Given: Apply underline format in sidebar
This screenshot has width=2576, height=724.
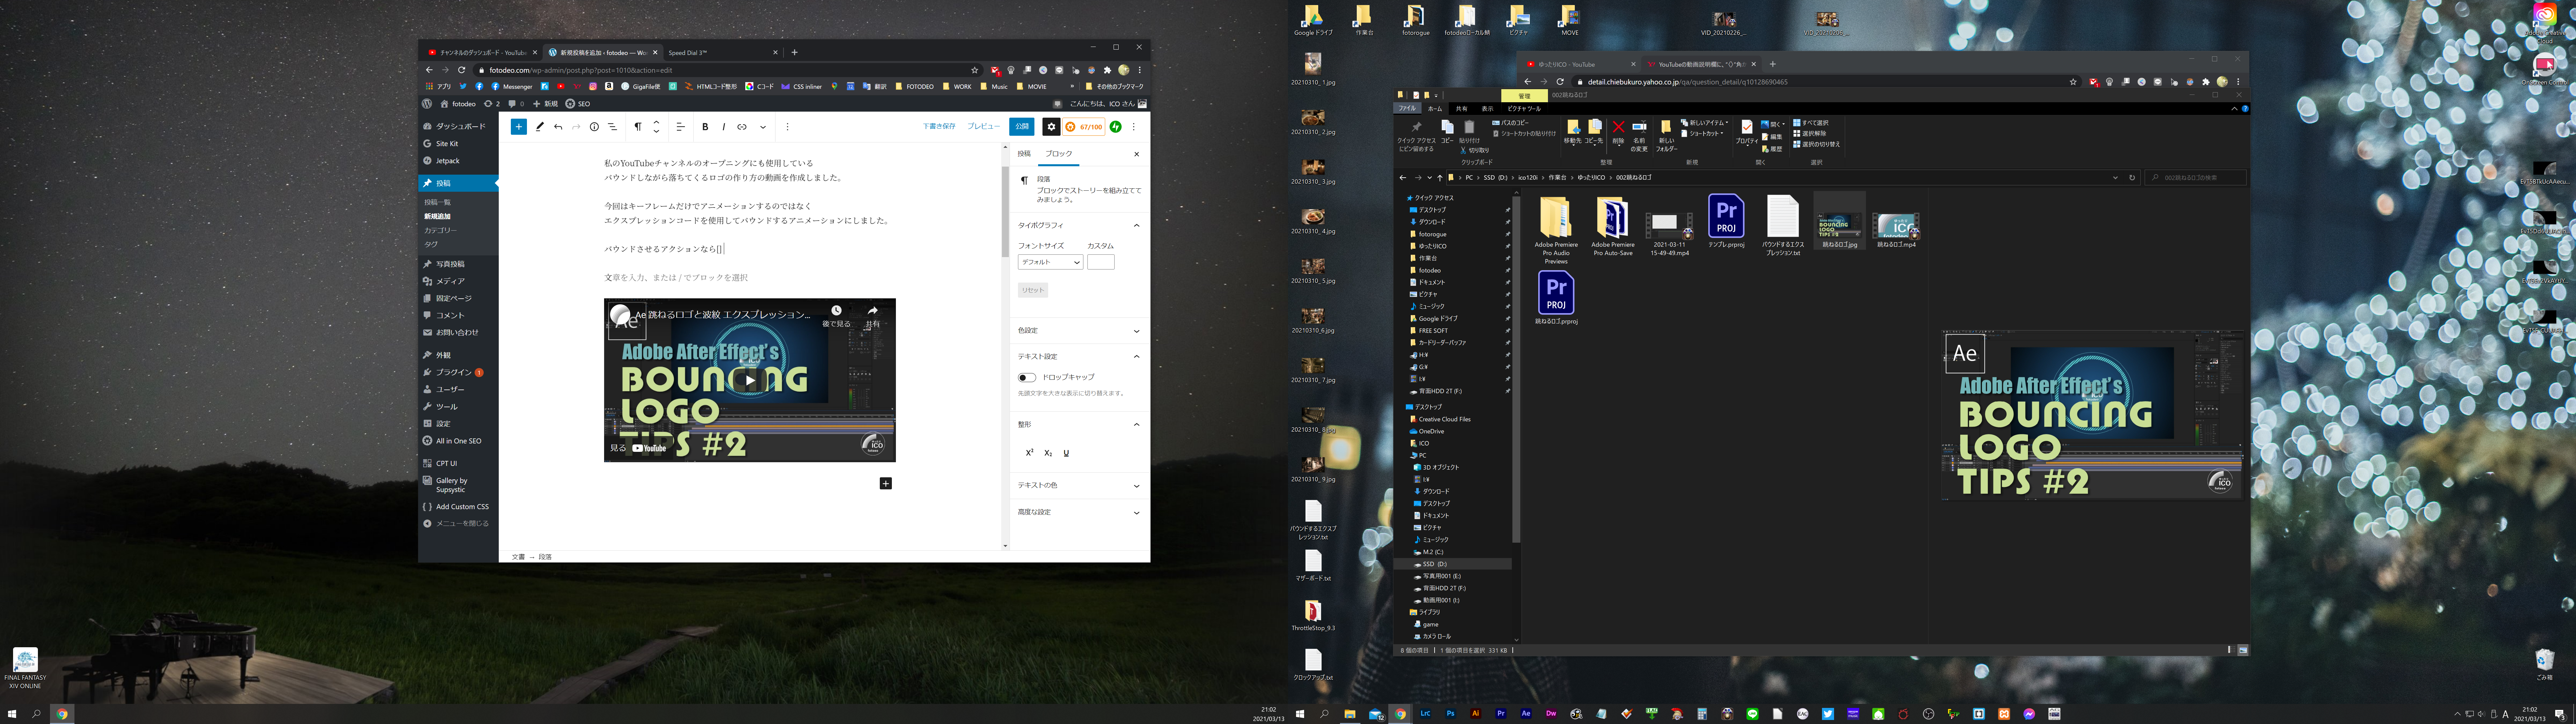Looking at the screenshot, I should click(x=1066, y=453).
